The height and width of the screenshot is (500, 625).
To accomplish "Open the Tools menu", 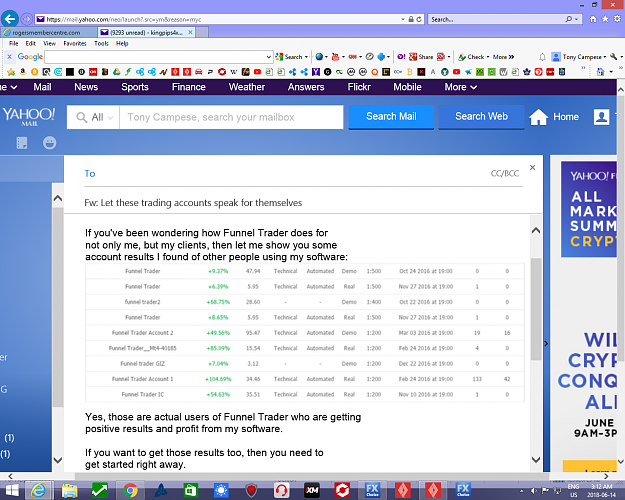I will (101, 43).
